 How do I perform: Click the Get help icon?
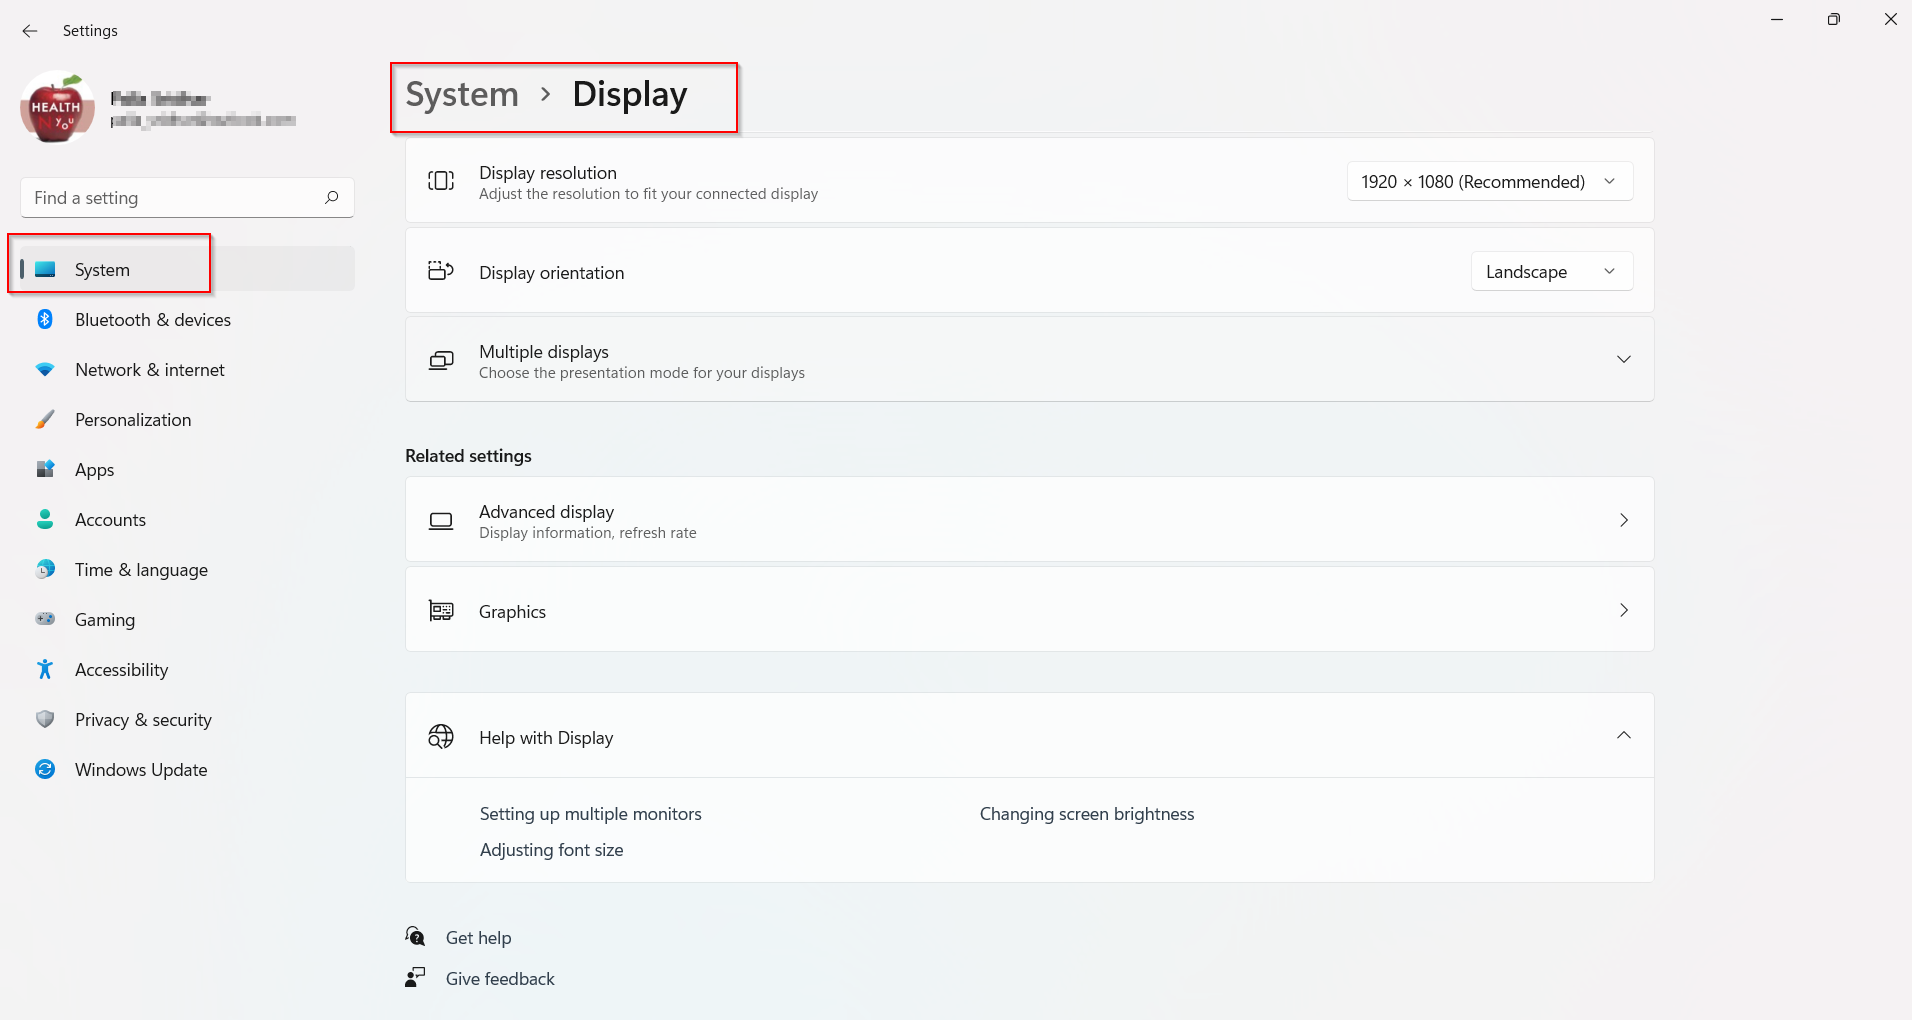point(415,936)
